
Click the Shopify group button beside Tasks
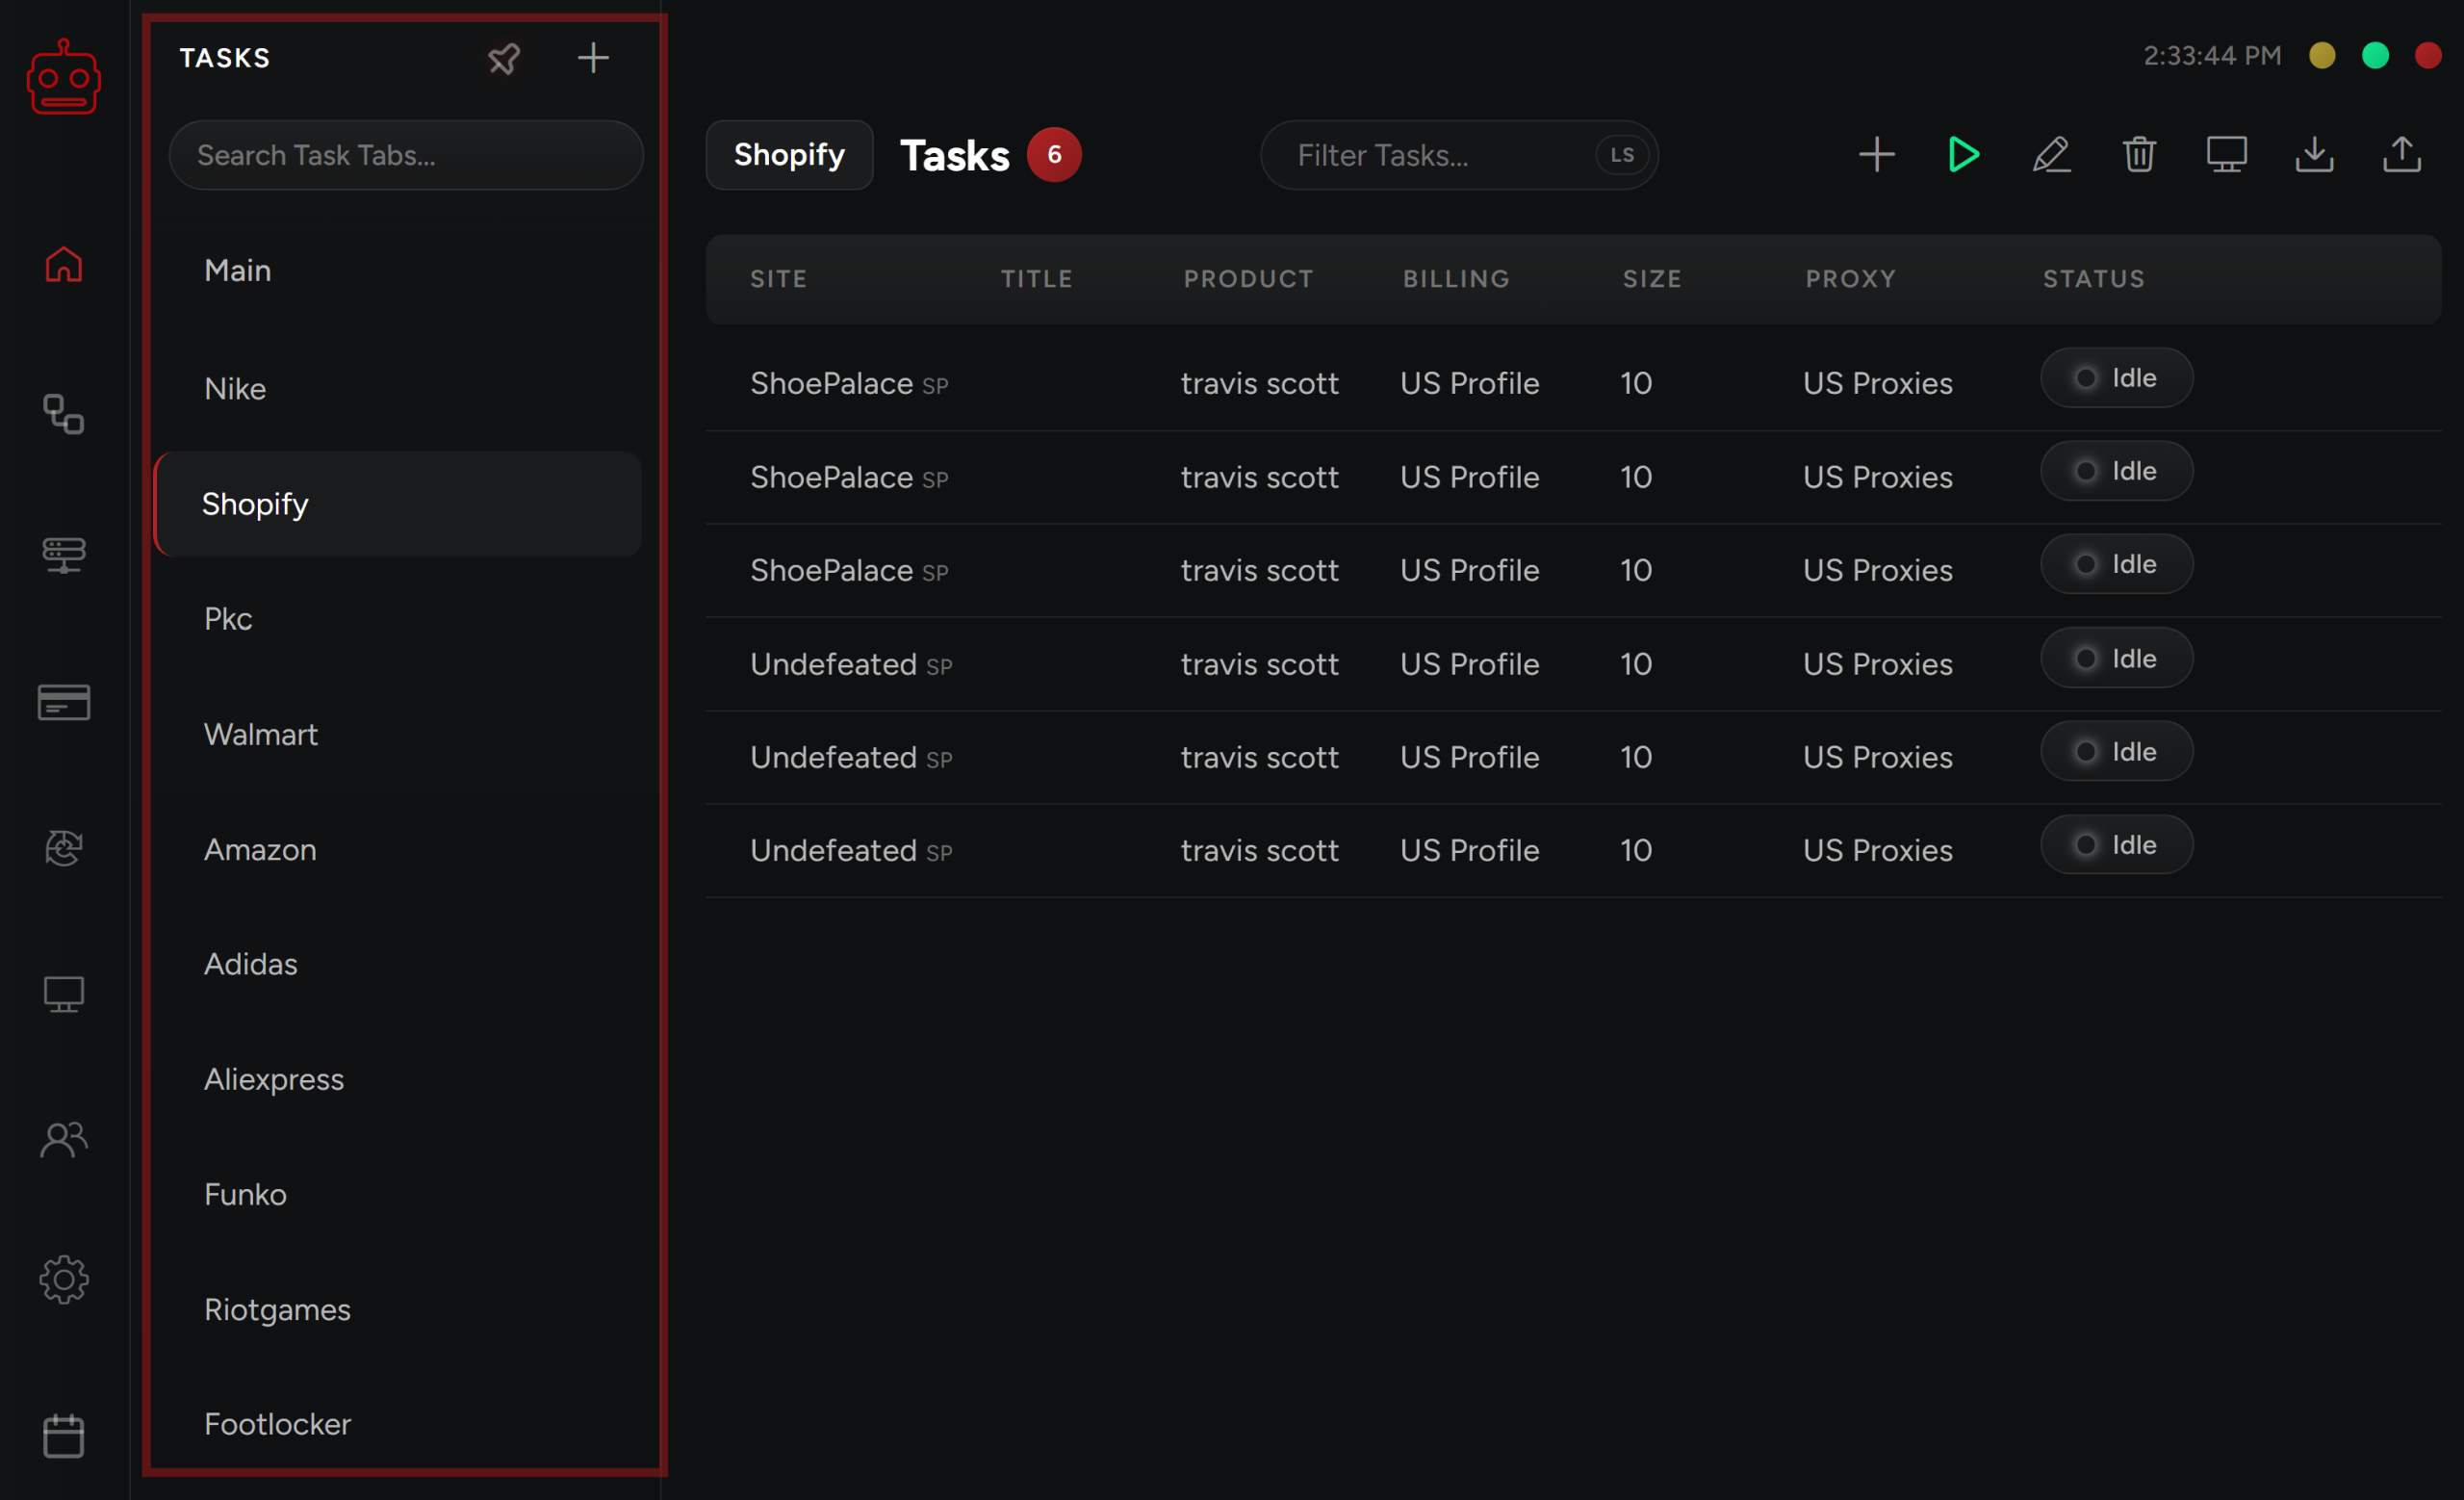click(789, 155)
